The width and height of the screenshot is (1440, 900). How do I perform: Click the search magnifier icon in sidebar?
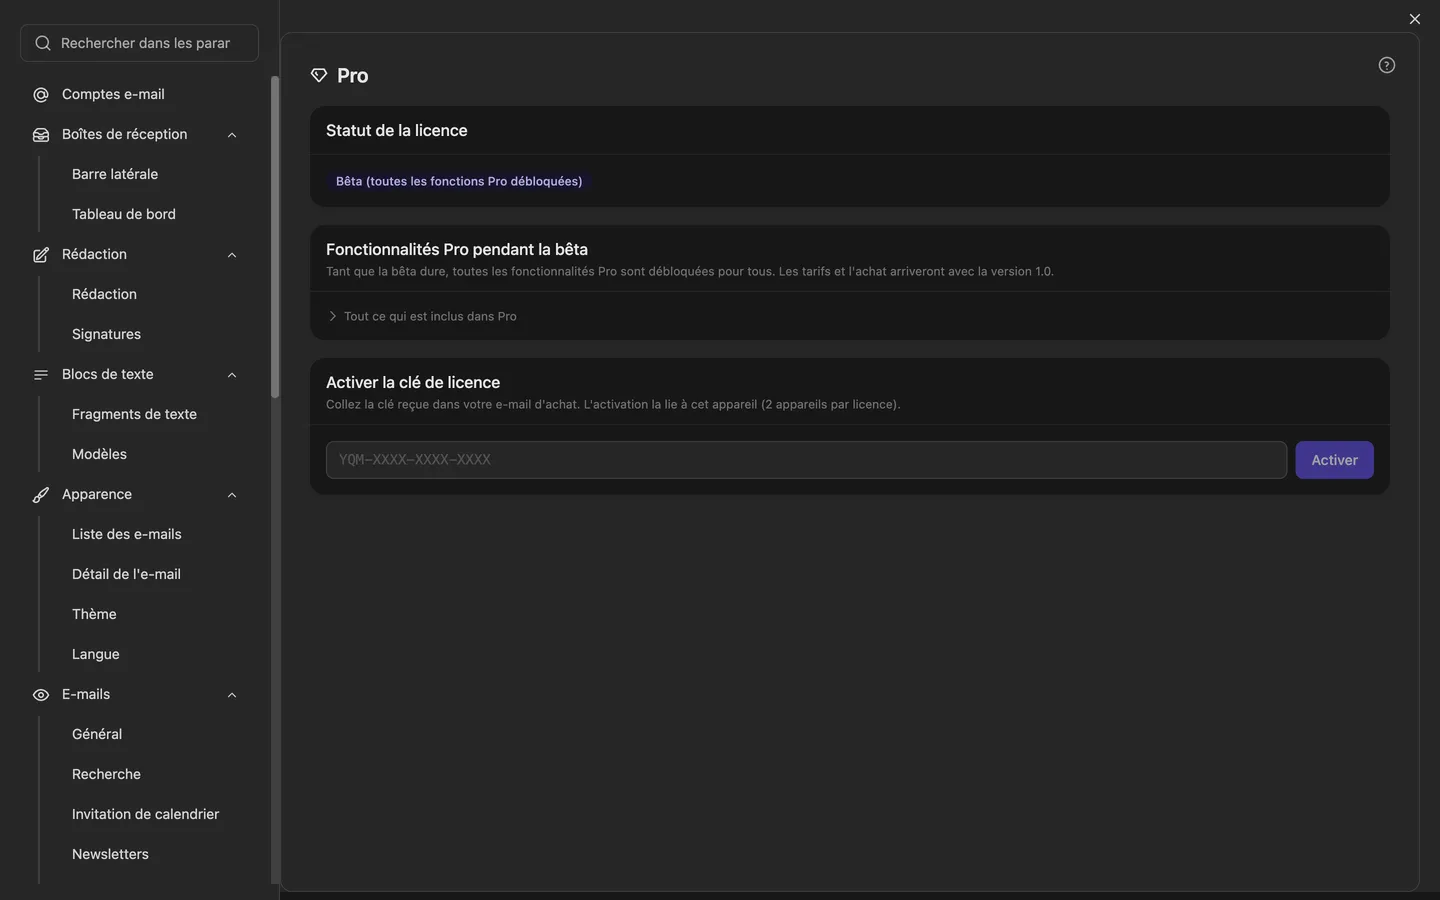tap(43, 43)
